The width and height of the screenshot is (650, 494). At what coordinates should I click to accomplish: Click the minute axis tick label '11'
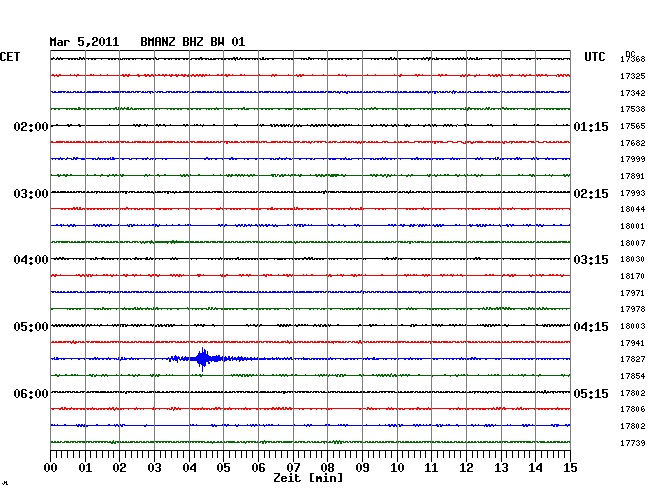pos(432,468)
